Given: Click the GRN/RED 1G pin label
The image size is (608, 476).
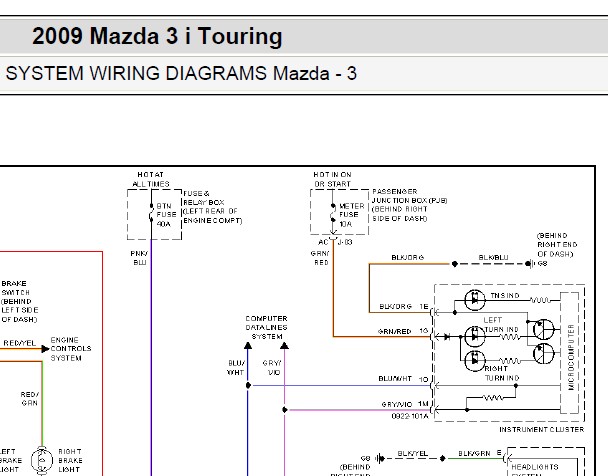Looking at the screenshot, I should click(403, 331).
